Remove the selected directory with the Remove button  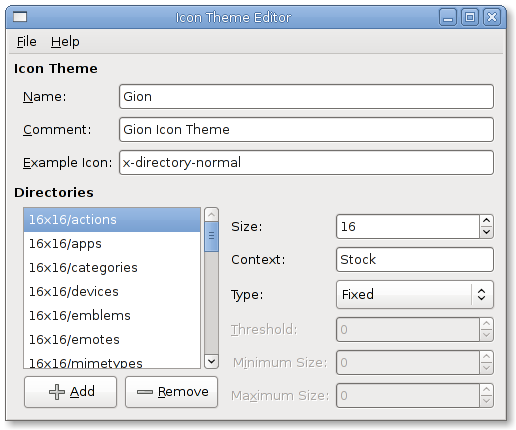point(171,392)
